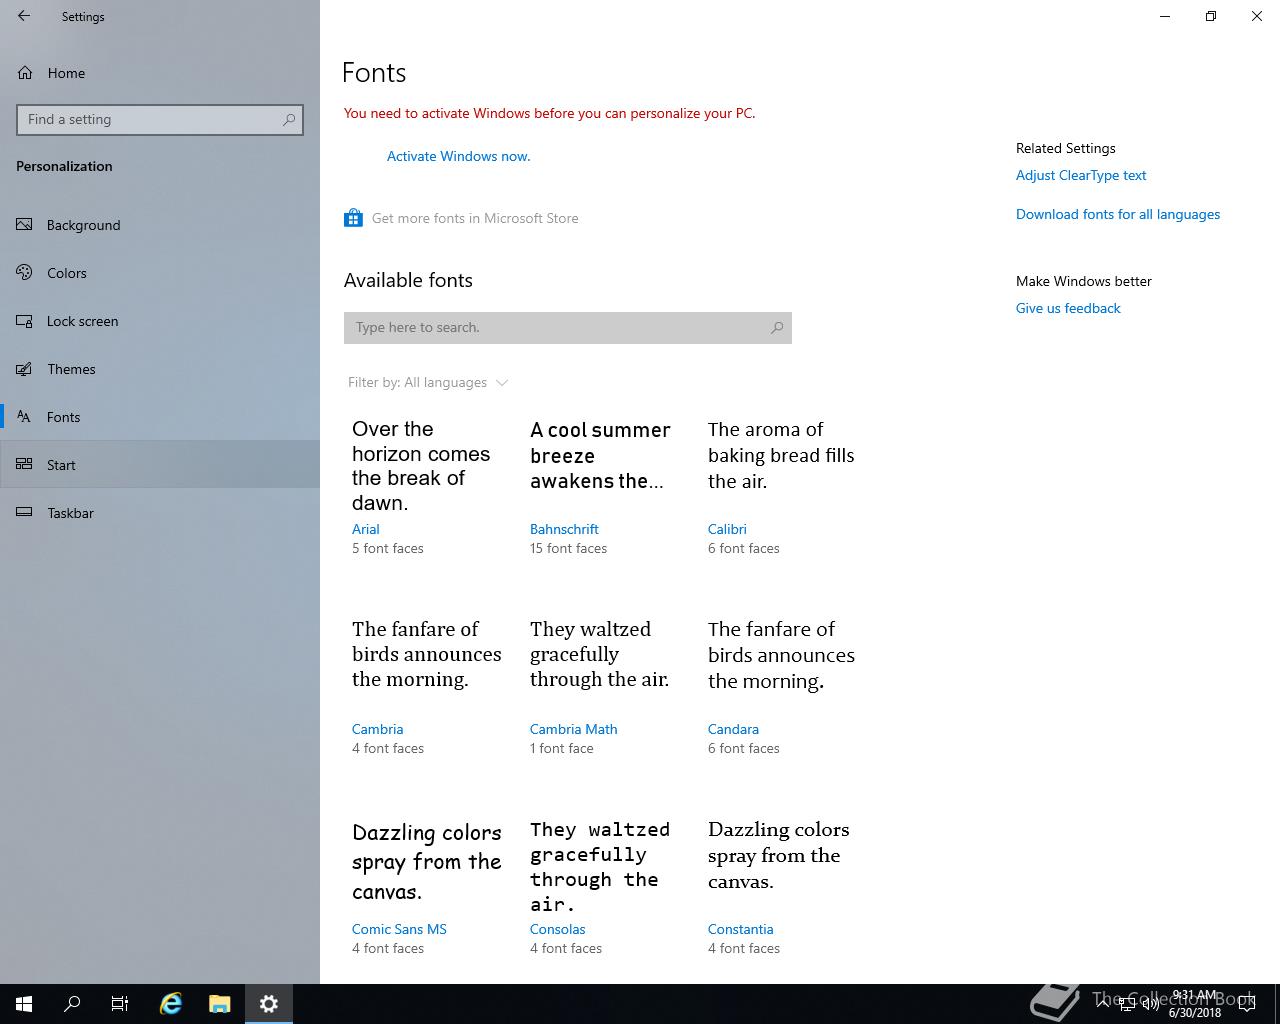
Task: Click the magnifier in font search box
Action: (x=777, y=327)
